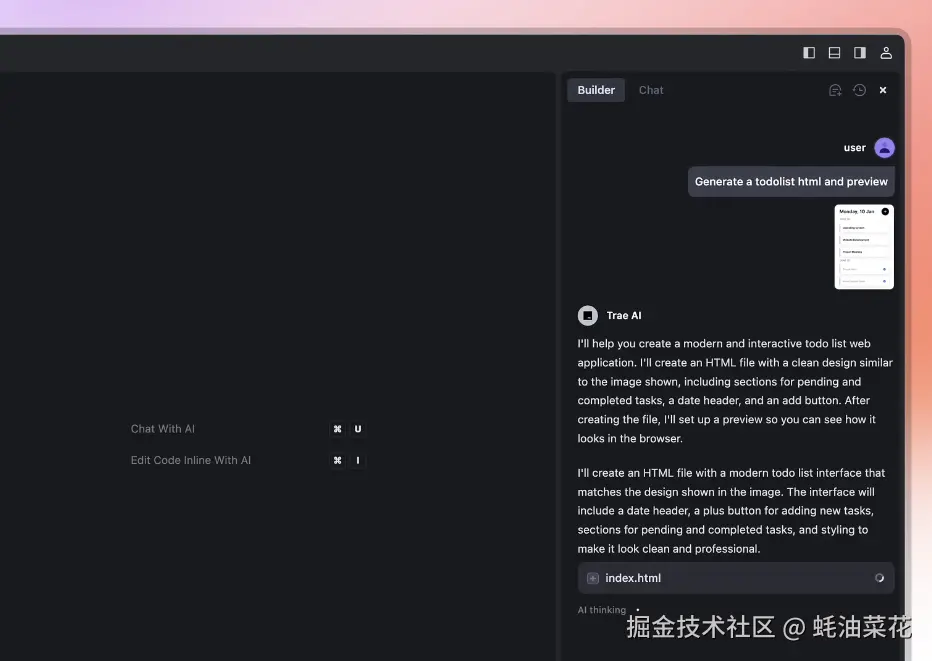Expand the AI thinking details
The width and height of the screenshot is (932, 661).
[602, 610]
